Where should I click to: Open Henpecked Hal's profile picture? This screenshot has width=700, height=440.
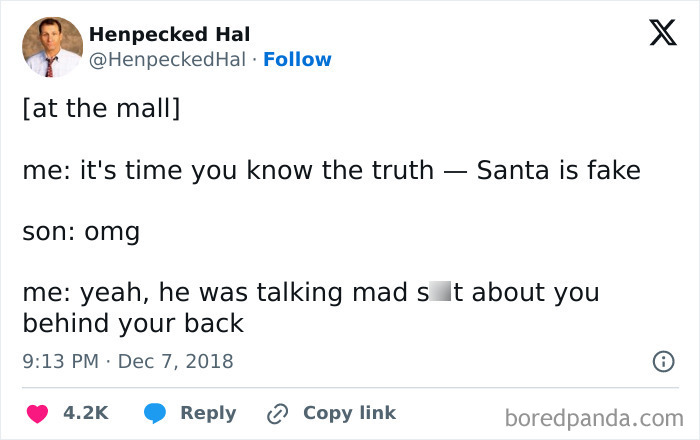tap(52, 47)
